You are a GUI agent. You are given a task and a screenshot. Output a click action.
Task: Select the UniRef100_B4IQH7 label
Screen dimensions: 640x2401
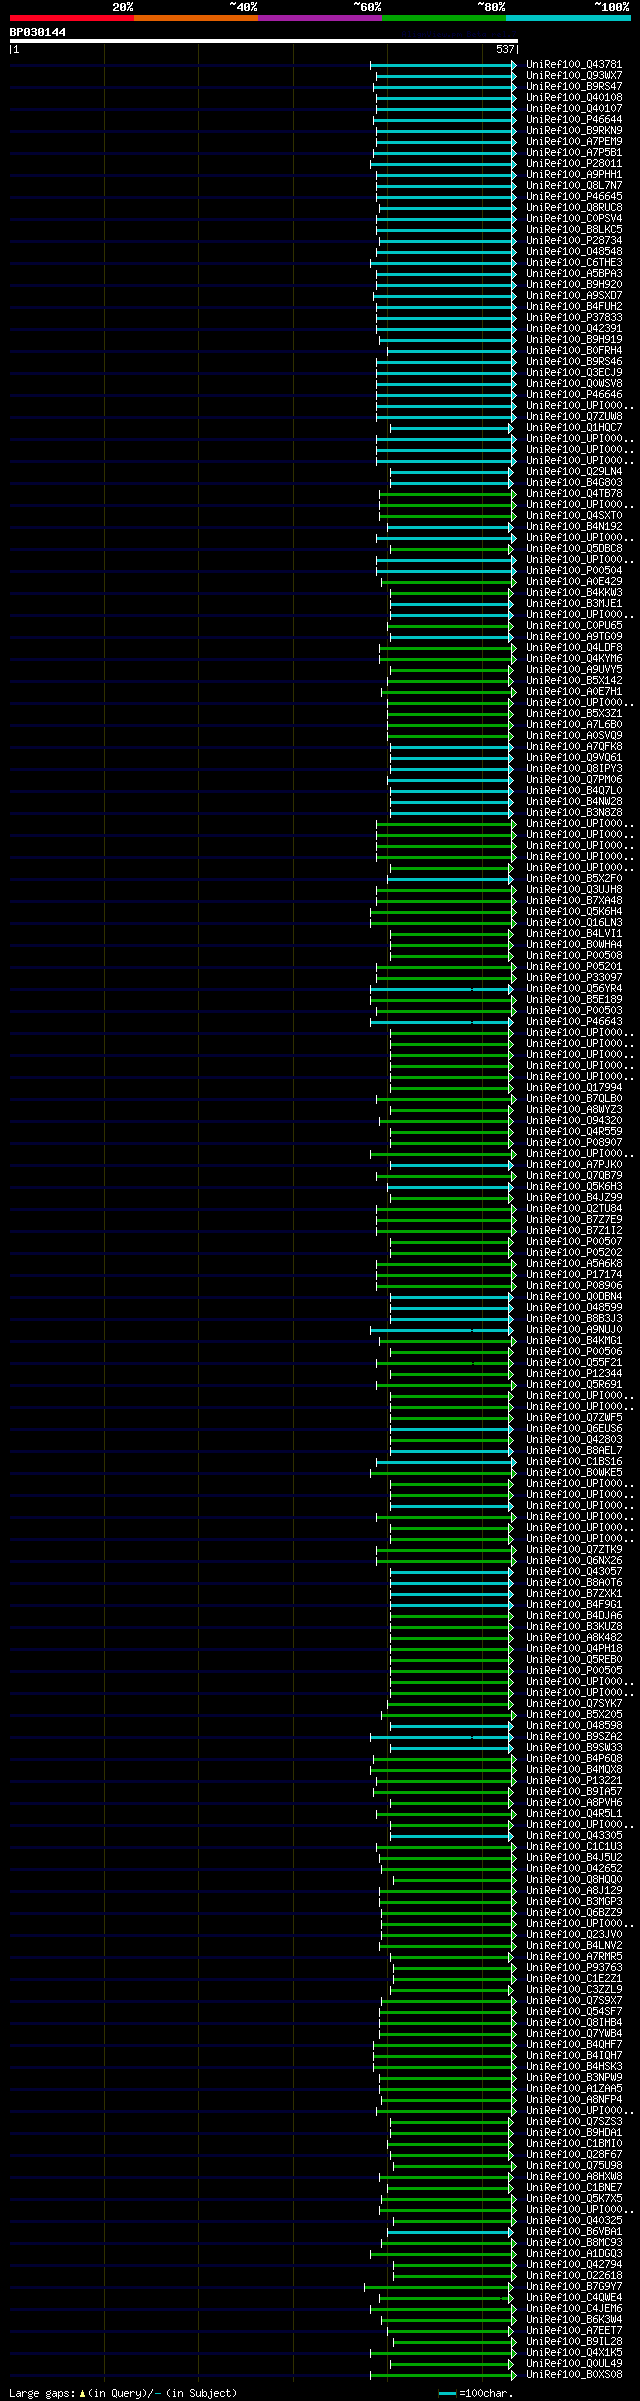[x=574, y=2056]
